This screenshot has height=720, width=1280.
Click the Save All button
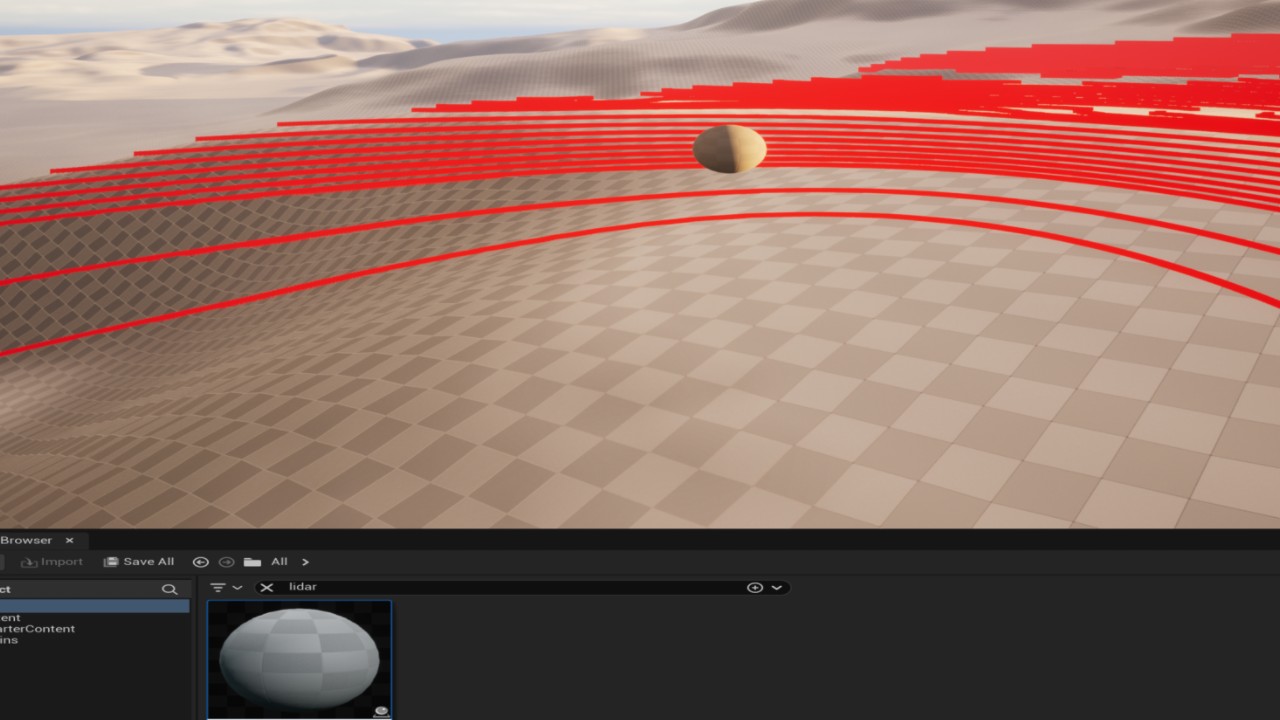139,562
